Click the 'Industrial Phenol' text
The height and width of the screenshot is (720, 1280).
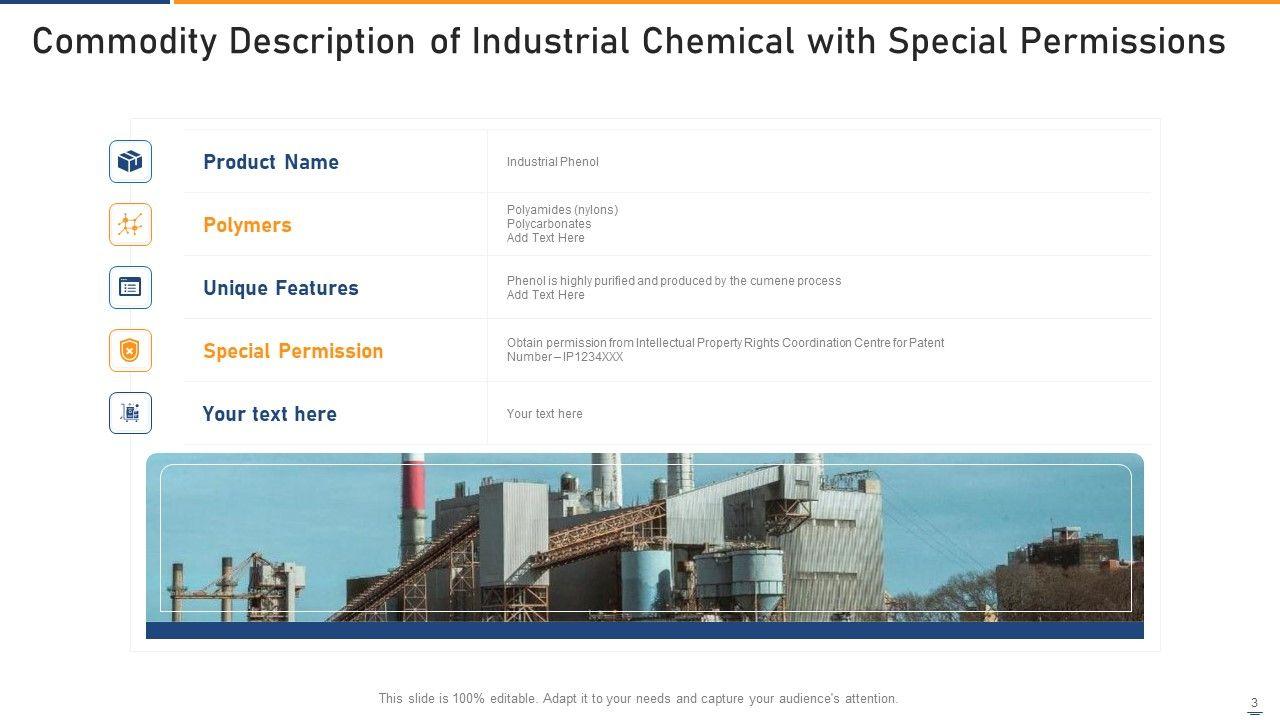point(553,162)
